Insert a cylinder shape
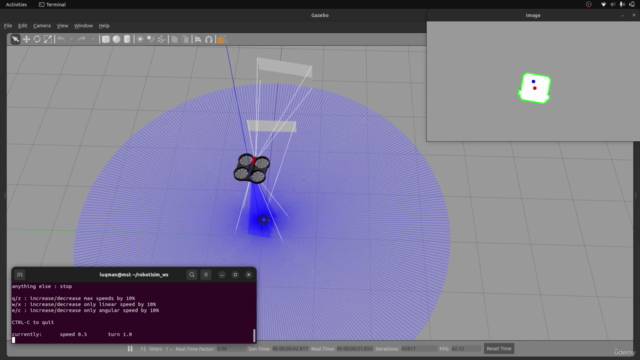 (127, 39)
